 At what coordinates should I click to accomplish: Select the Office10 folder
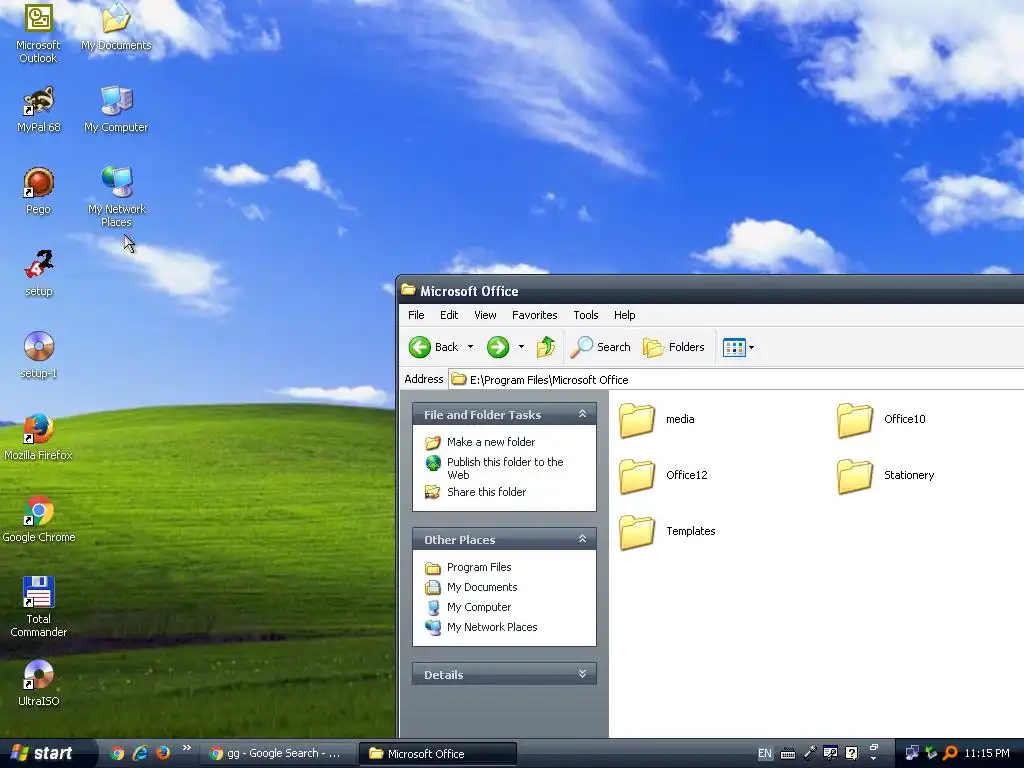point(881,419)
